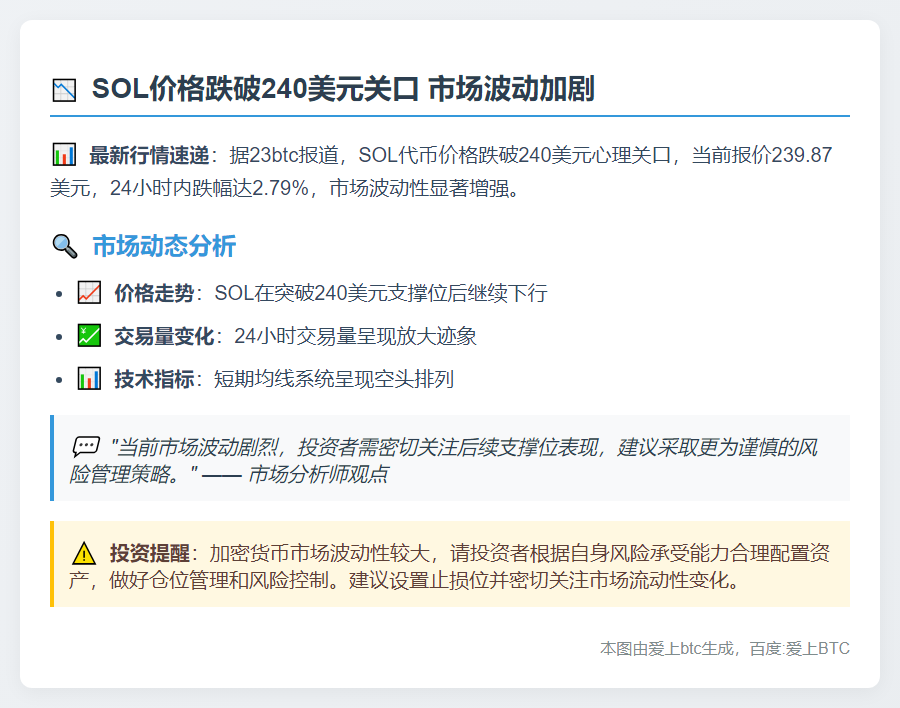Image resolution: width=900 pixels, height=708 pixels.
Task: Click the bar chart icon before 技术指标
Action: 89,379
